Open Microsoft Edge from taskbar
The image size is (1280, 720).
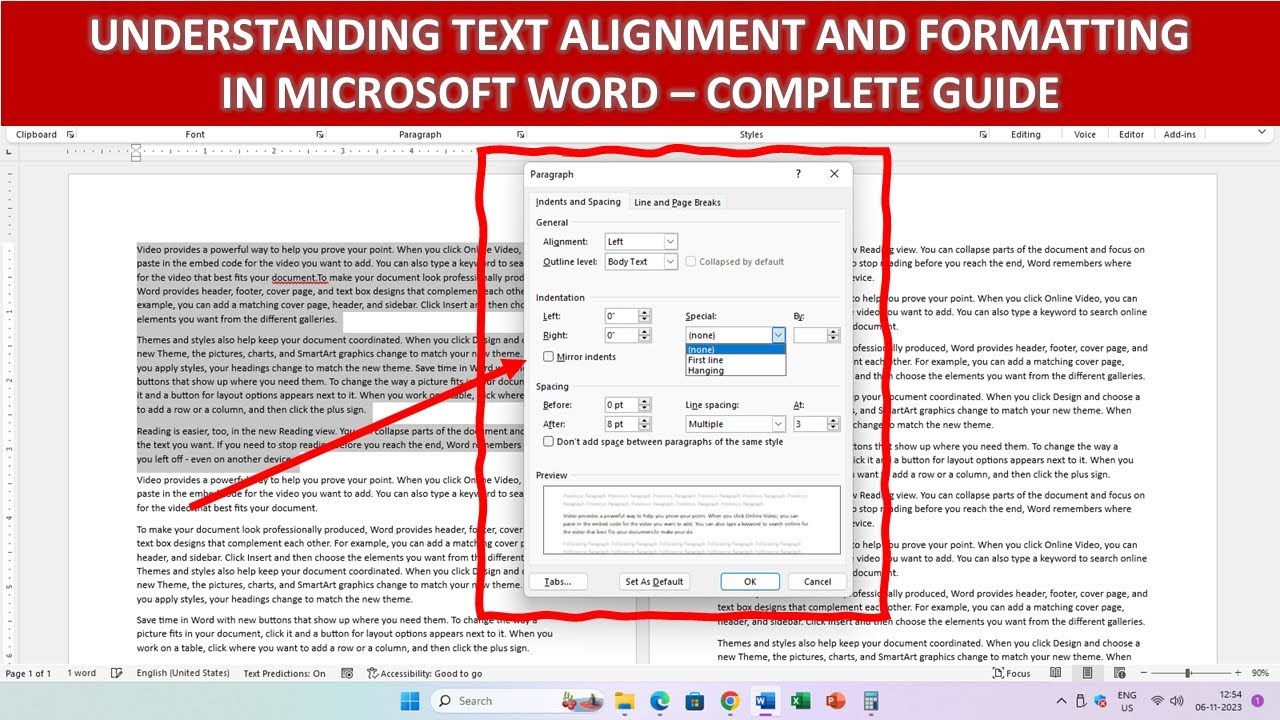click(x=660, y=701)
